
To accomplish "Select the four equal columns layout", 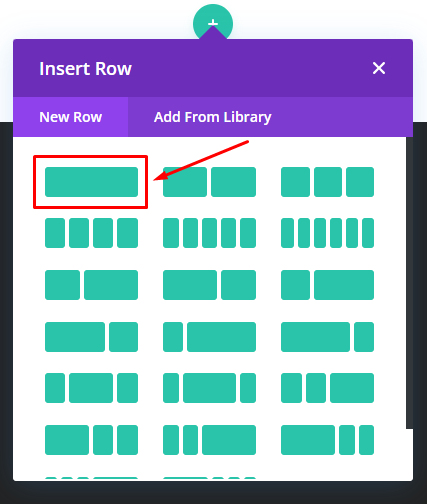I will tap(91, 233).
